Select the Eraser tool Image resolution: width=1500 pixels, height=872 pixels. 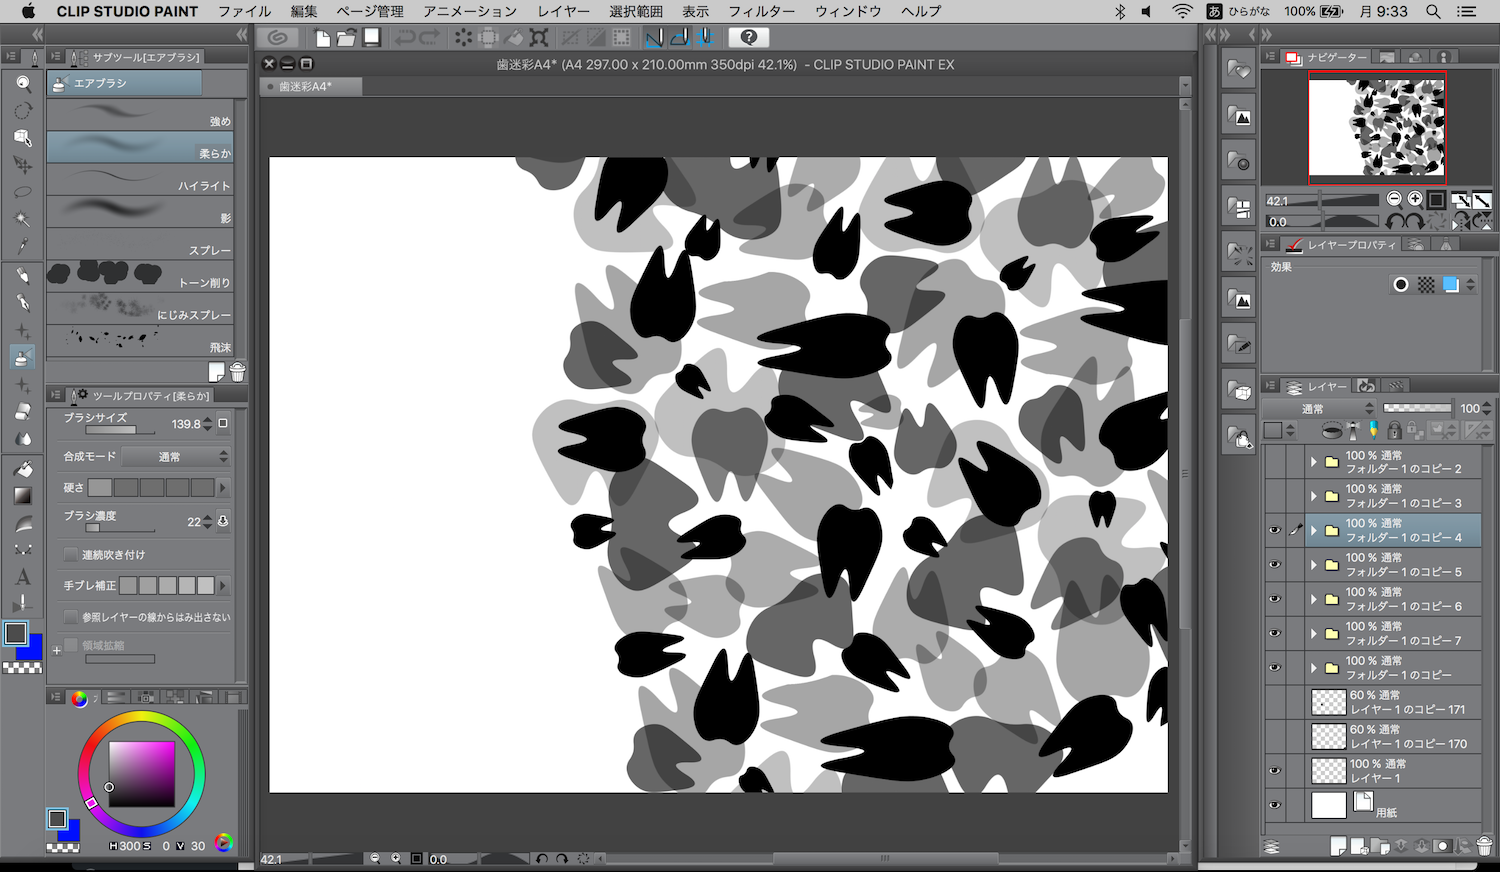click(23, 412)
